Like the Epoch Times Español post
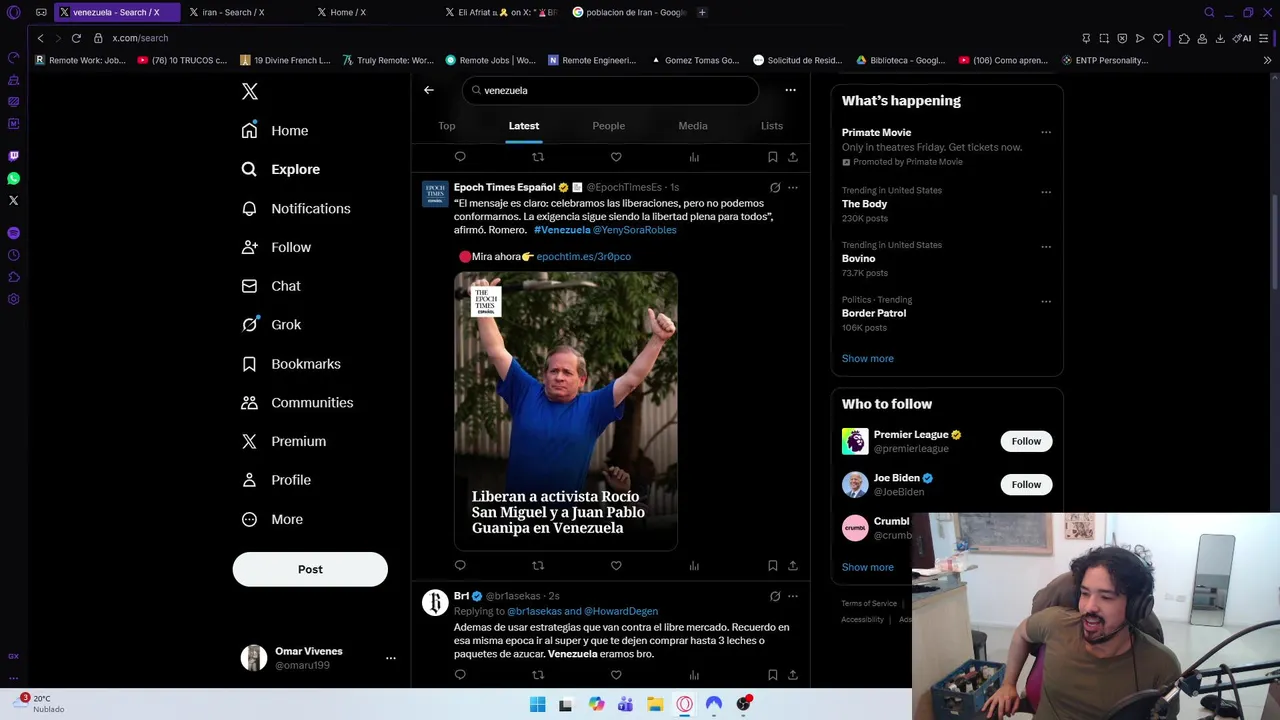The height and width of the screenshot is (720, 1280). click(x=616, y=566)
